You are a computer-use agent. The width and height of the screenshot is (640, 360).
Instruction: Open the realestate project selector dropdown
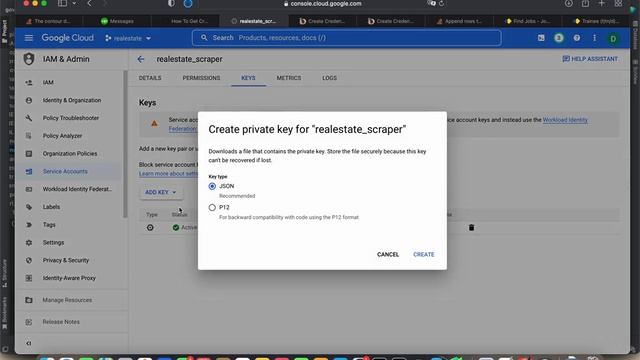tap(128, 38)
